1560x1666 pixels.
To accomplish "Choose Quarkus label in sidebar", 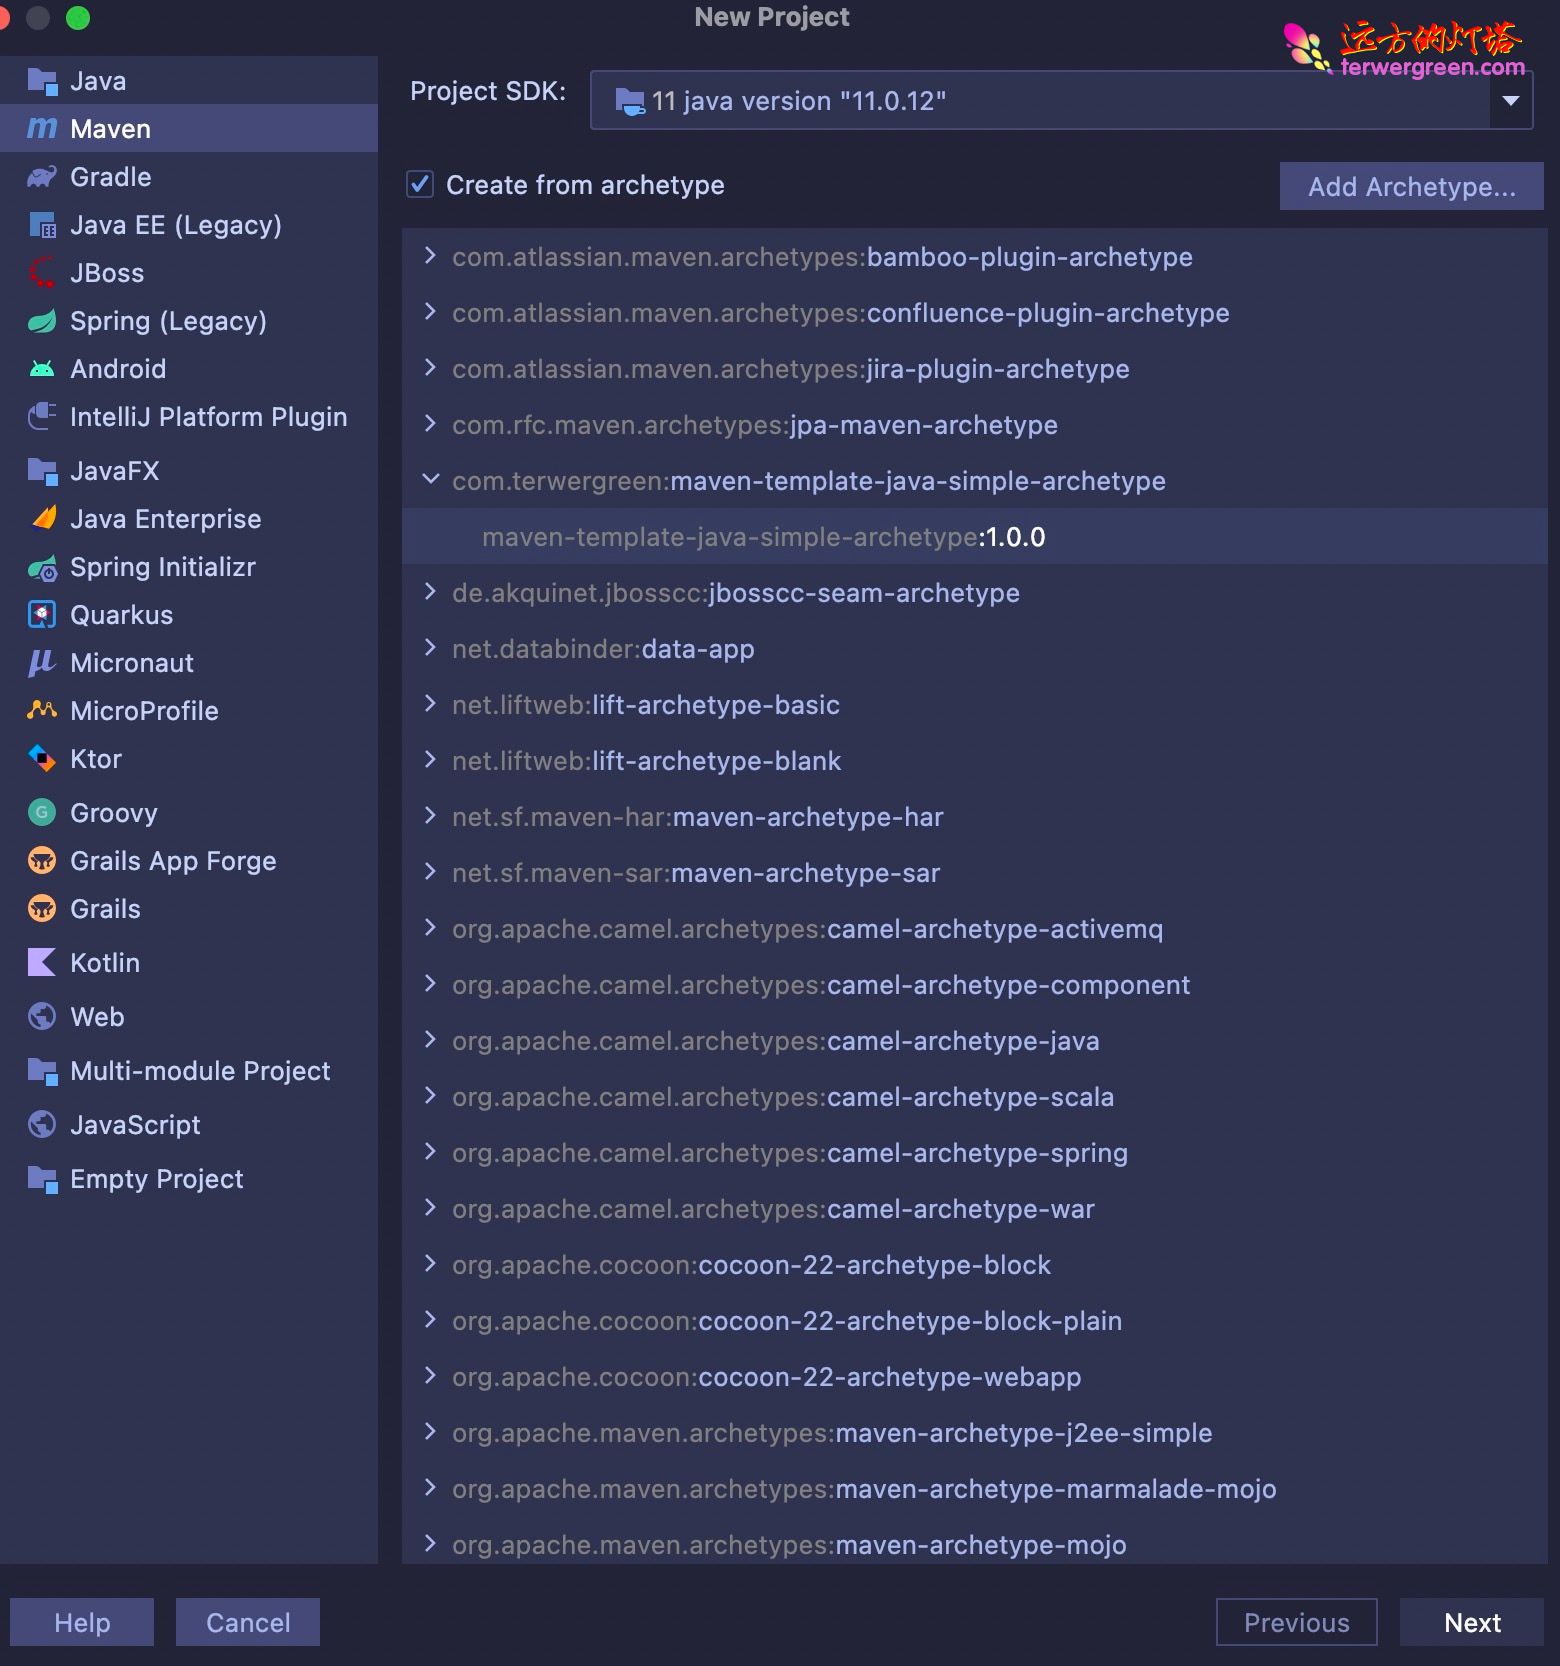I will 121,615.
